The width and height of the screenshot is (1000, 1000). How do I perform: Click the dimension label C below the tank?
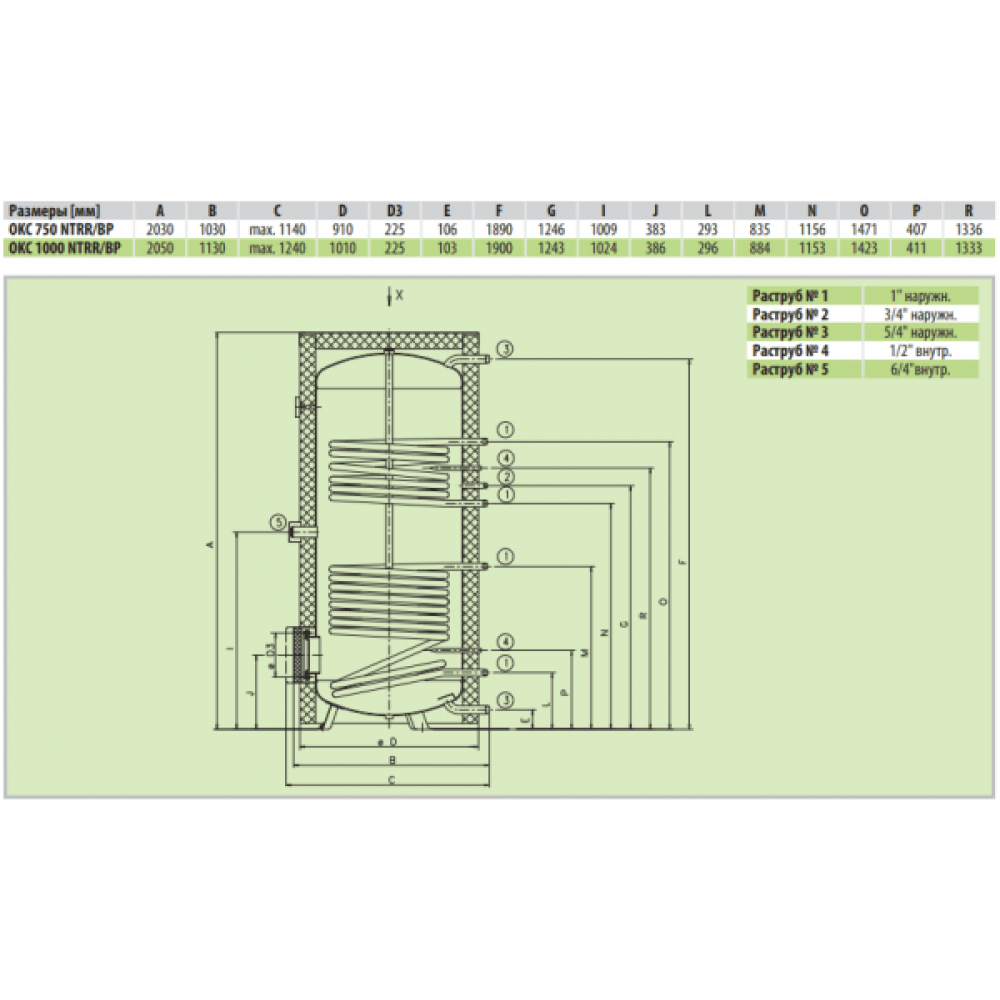click(392, 779)
